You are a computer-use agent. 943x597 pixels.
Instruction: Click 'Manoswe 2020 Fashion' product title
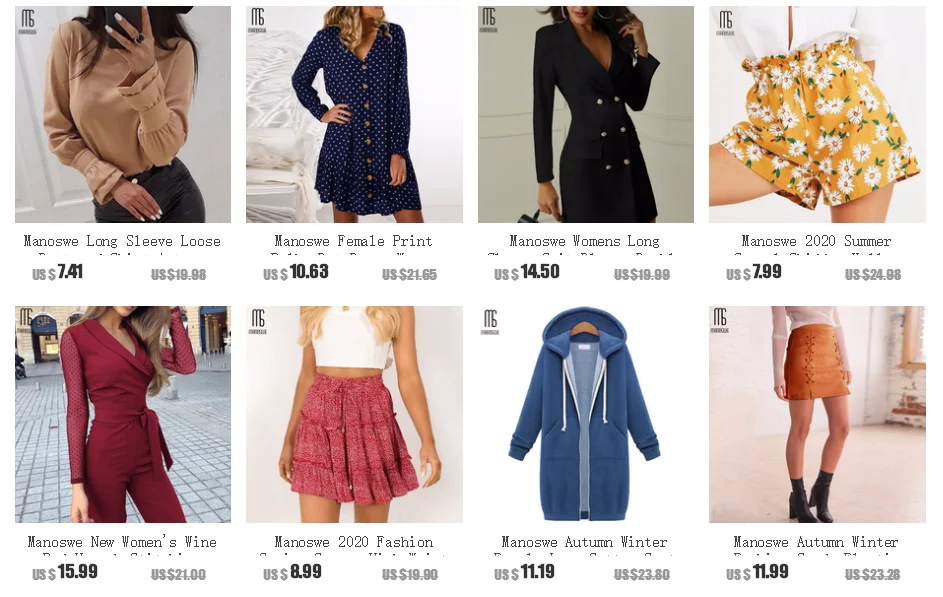(x=354, y=542)
